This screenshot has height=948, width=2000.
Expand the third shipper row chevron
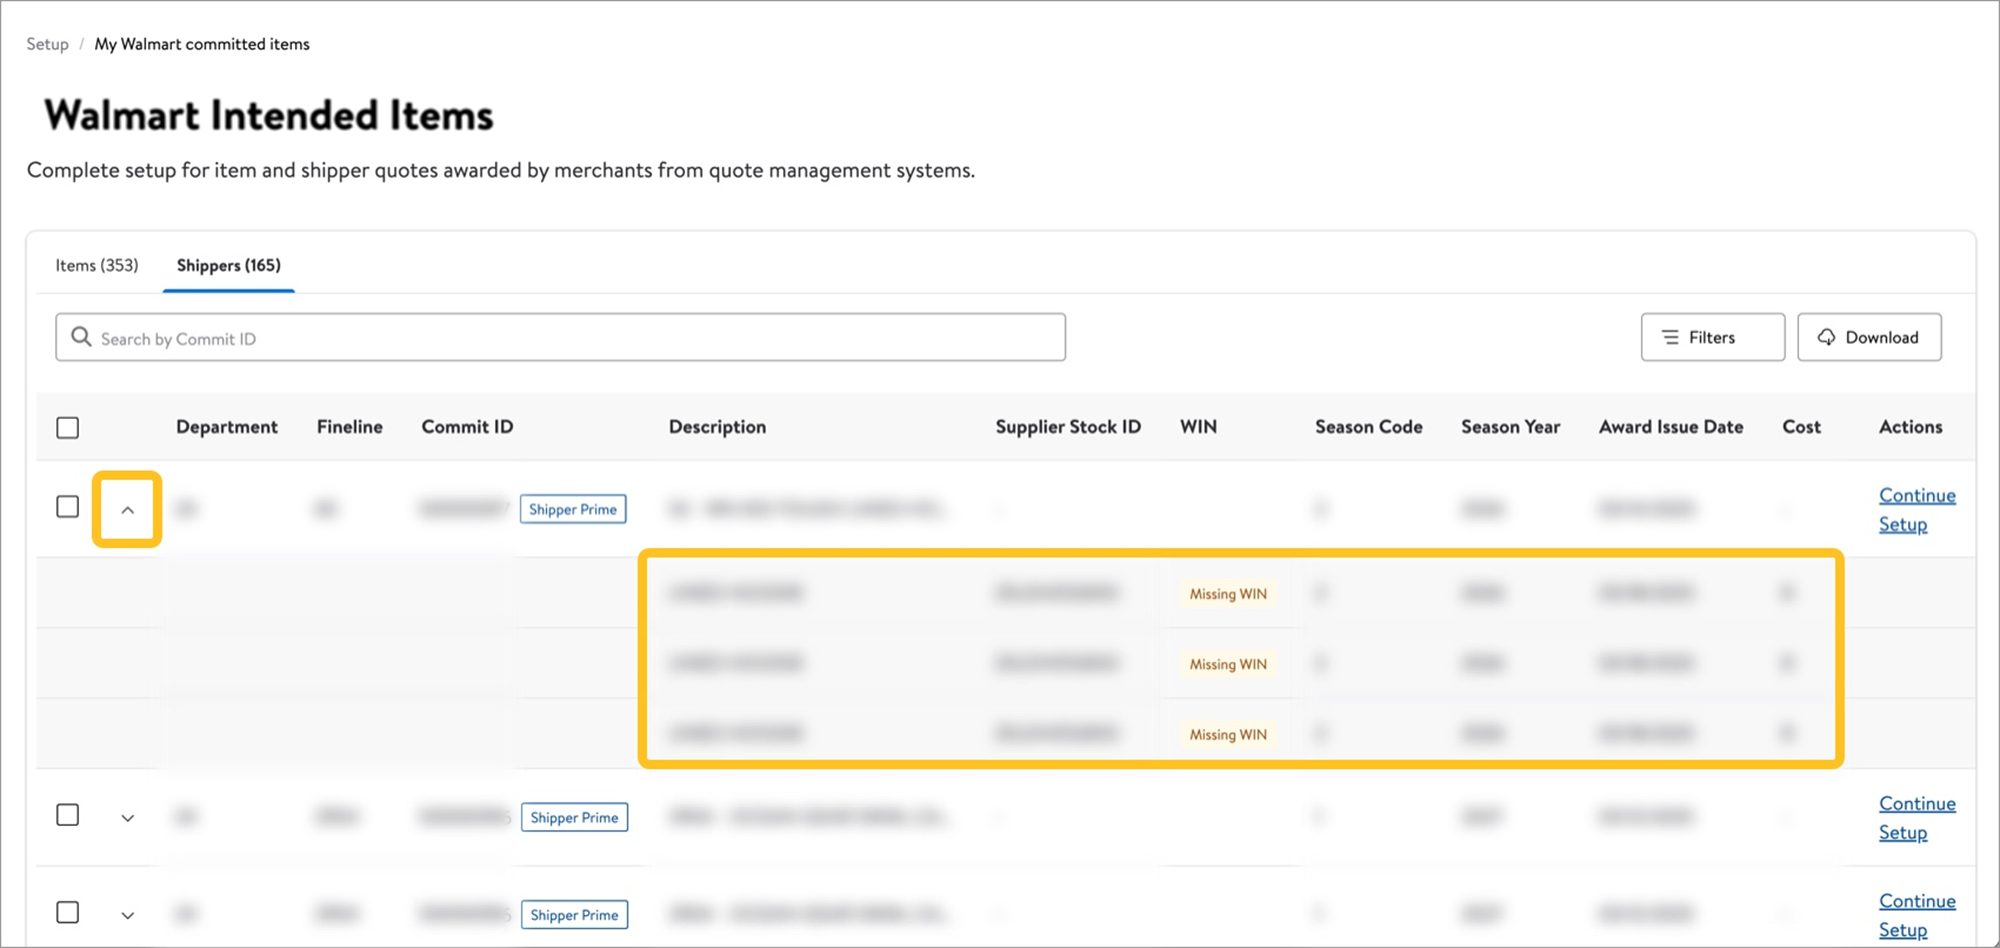point(127,915)
